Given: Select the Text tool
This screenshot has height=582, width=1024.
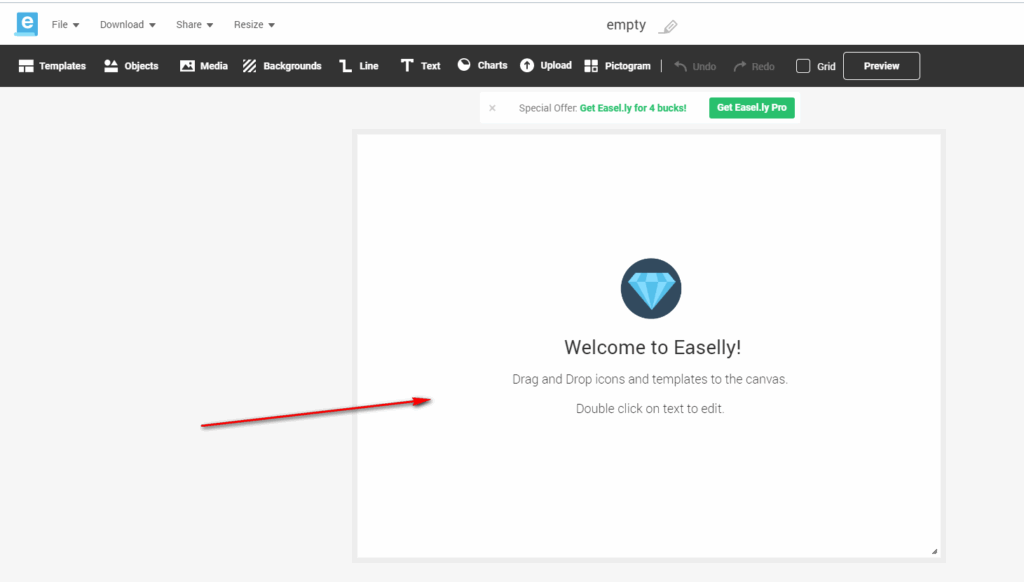Looking at the screenshot, I should coord(420,66).
